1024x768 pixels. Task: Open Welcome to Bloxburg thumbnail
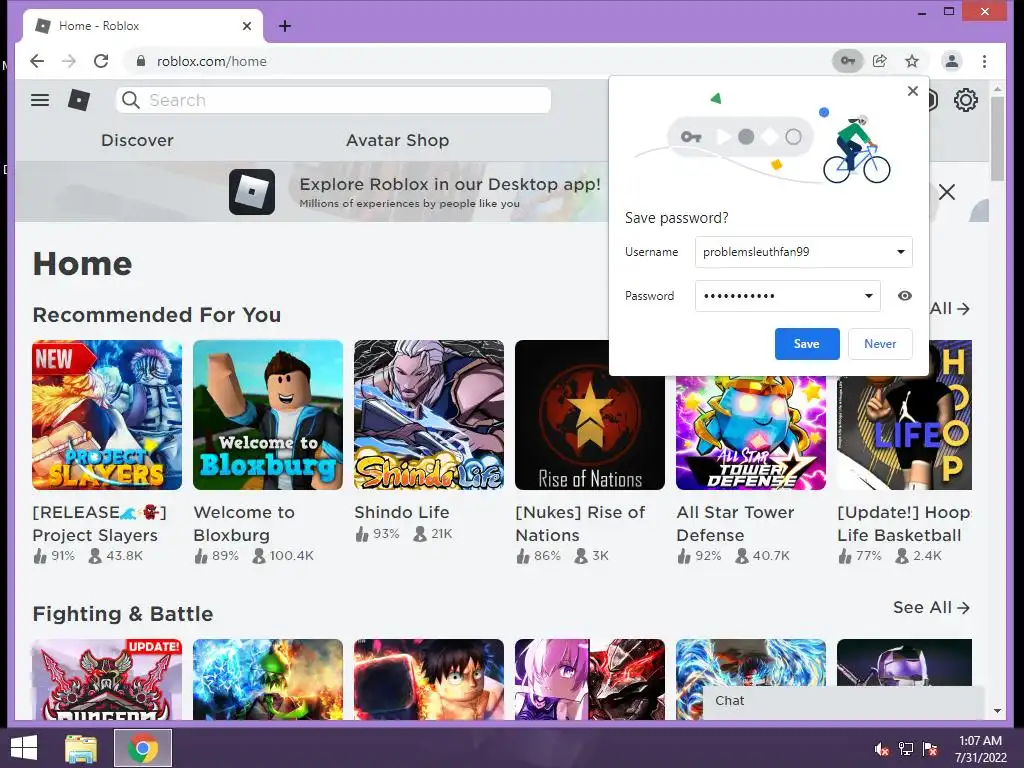coord(268,415)
